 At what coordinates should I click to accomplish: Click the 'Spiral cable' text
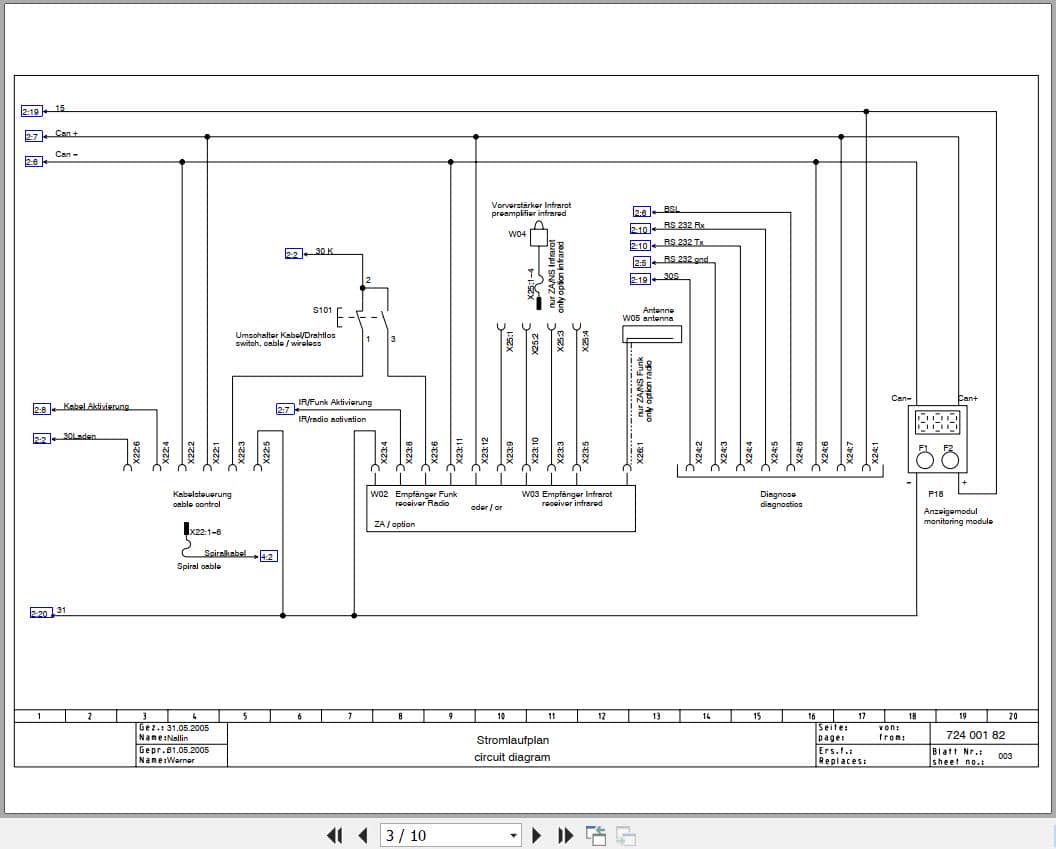pos(199,566)
